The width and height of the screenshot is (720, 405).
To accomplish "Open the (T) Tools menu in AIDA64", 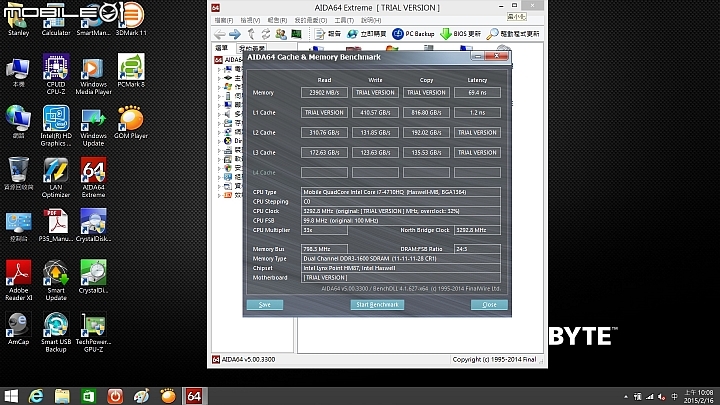I will [344, 20].
